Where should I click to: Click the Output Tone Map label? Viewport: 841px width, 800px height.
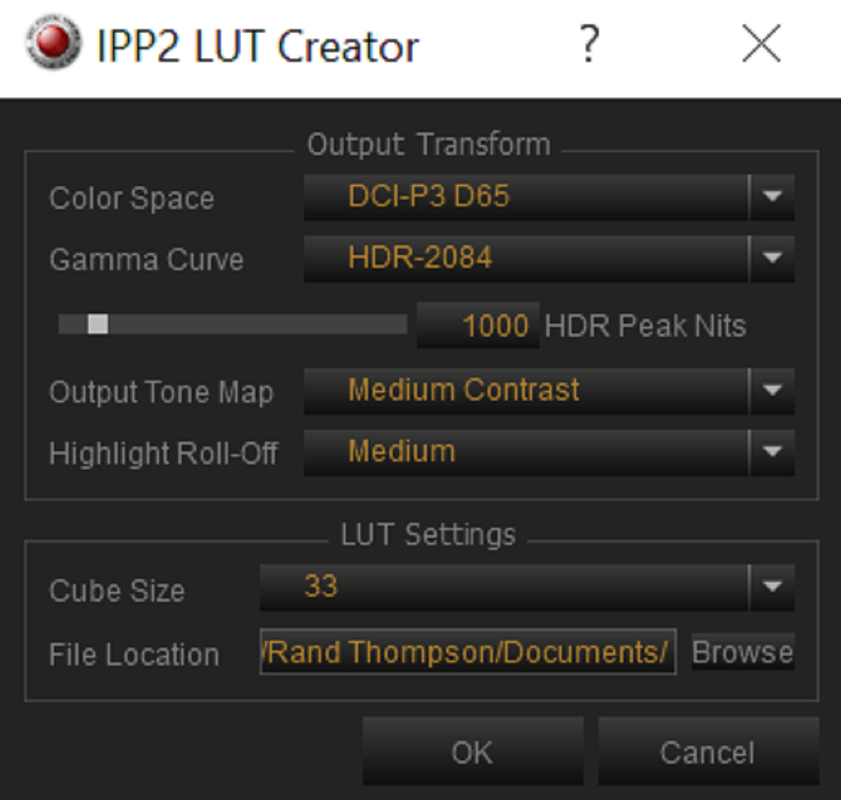tap(161, 392)
